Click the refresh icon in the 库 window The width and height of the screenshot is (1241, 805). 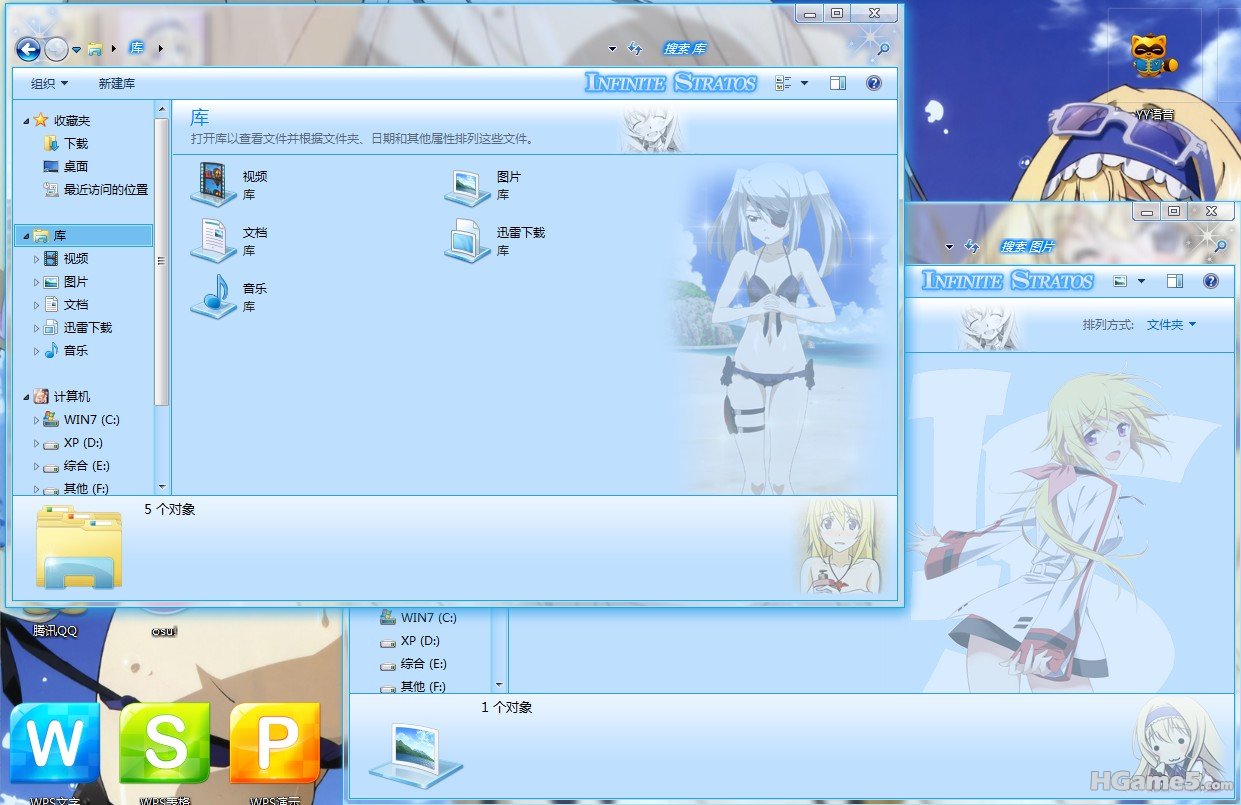tap(634, 48)
